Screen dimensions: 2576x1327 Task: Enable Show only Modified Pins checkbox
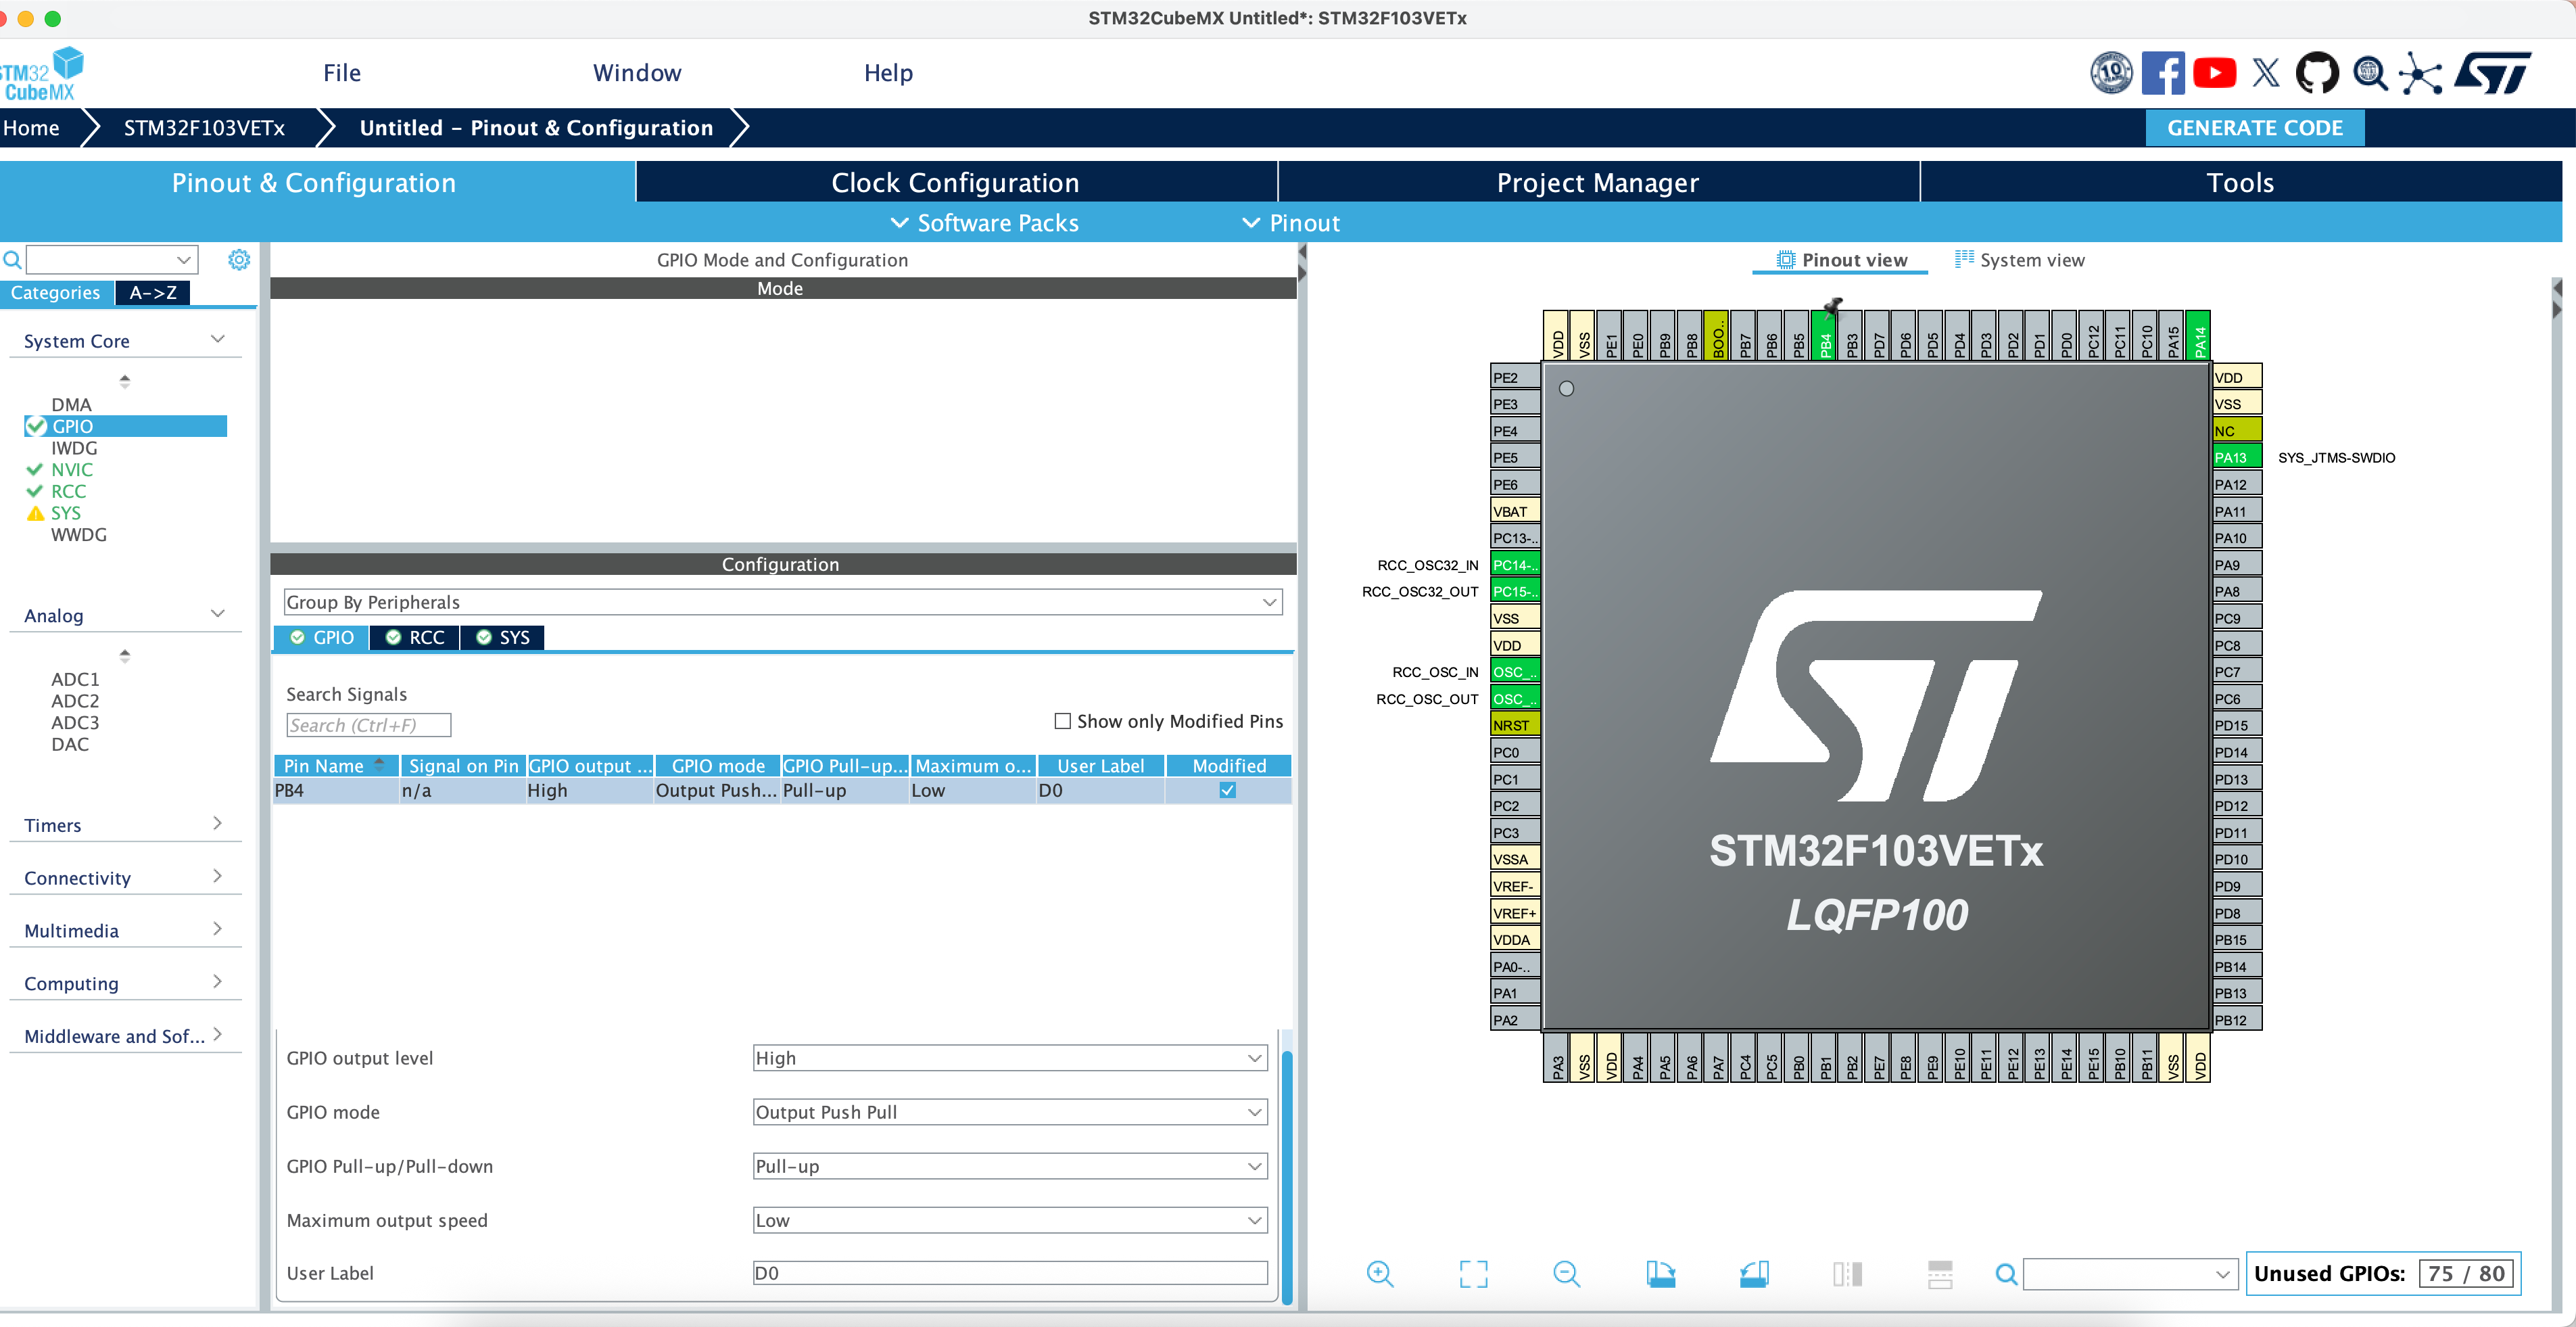(1063, 721)
